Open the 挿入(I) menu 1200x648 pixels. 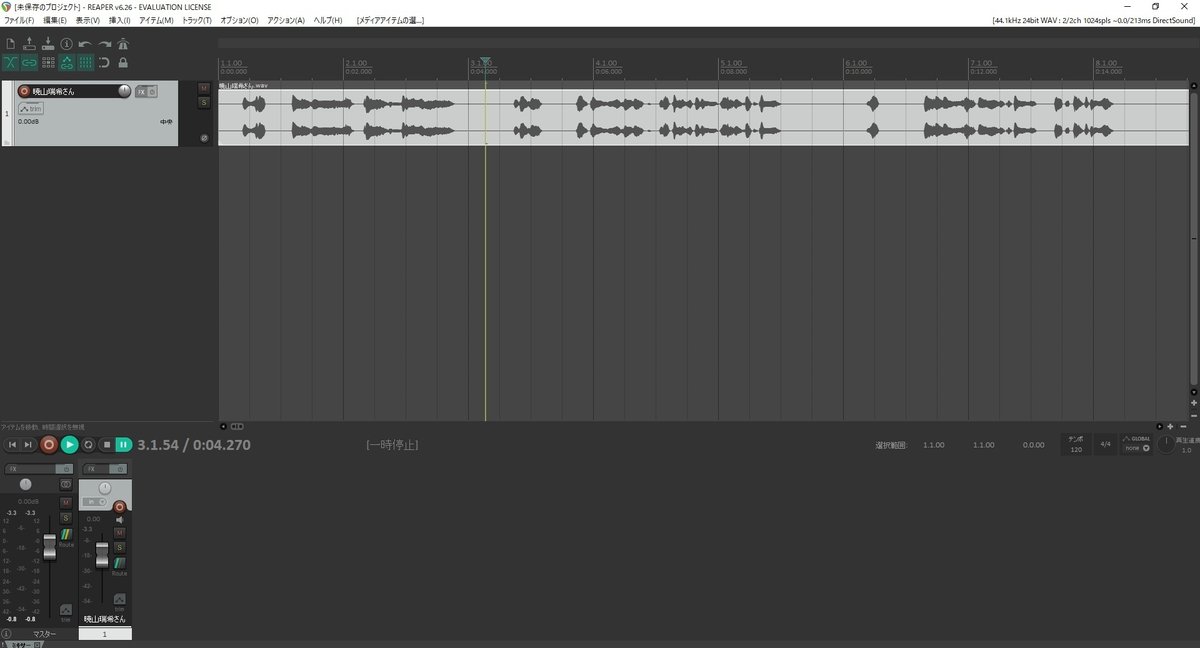[x=119, y=20]
